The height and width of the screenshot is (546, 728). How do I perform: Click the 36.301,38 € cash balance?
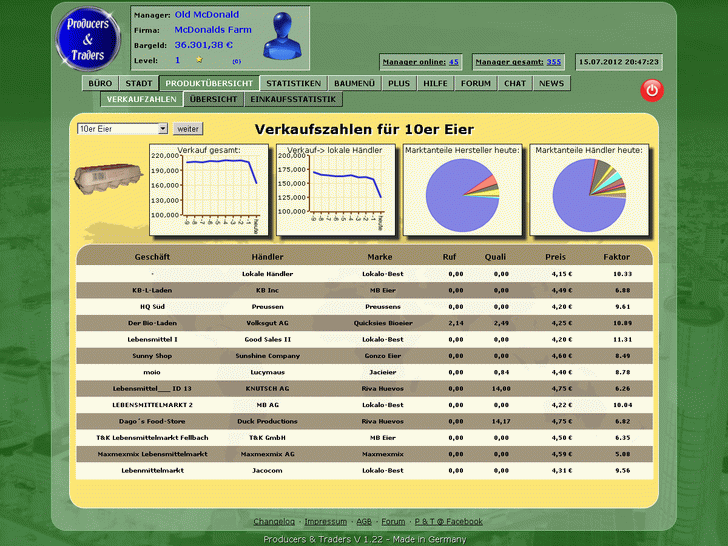point(204,45)
